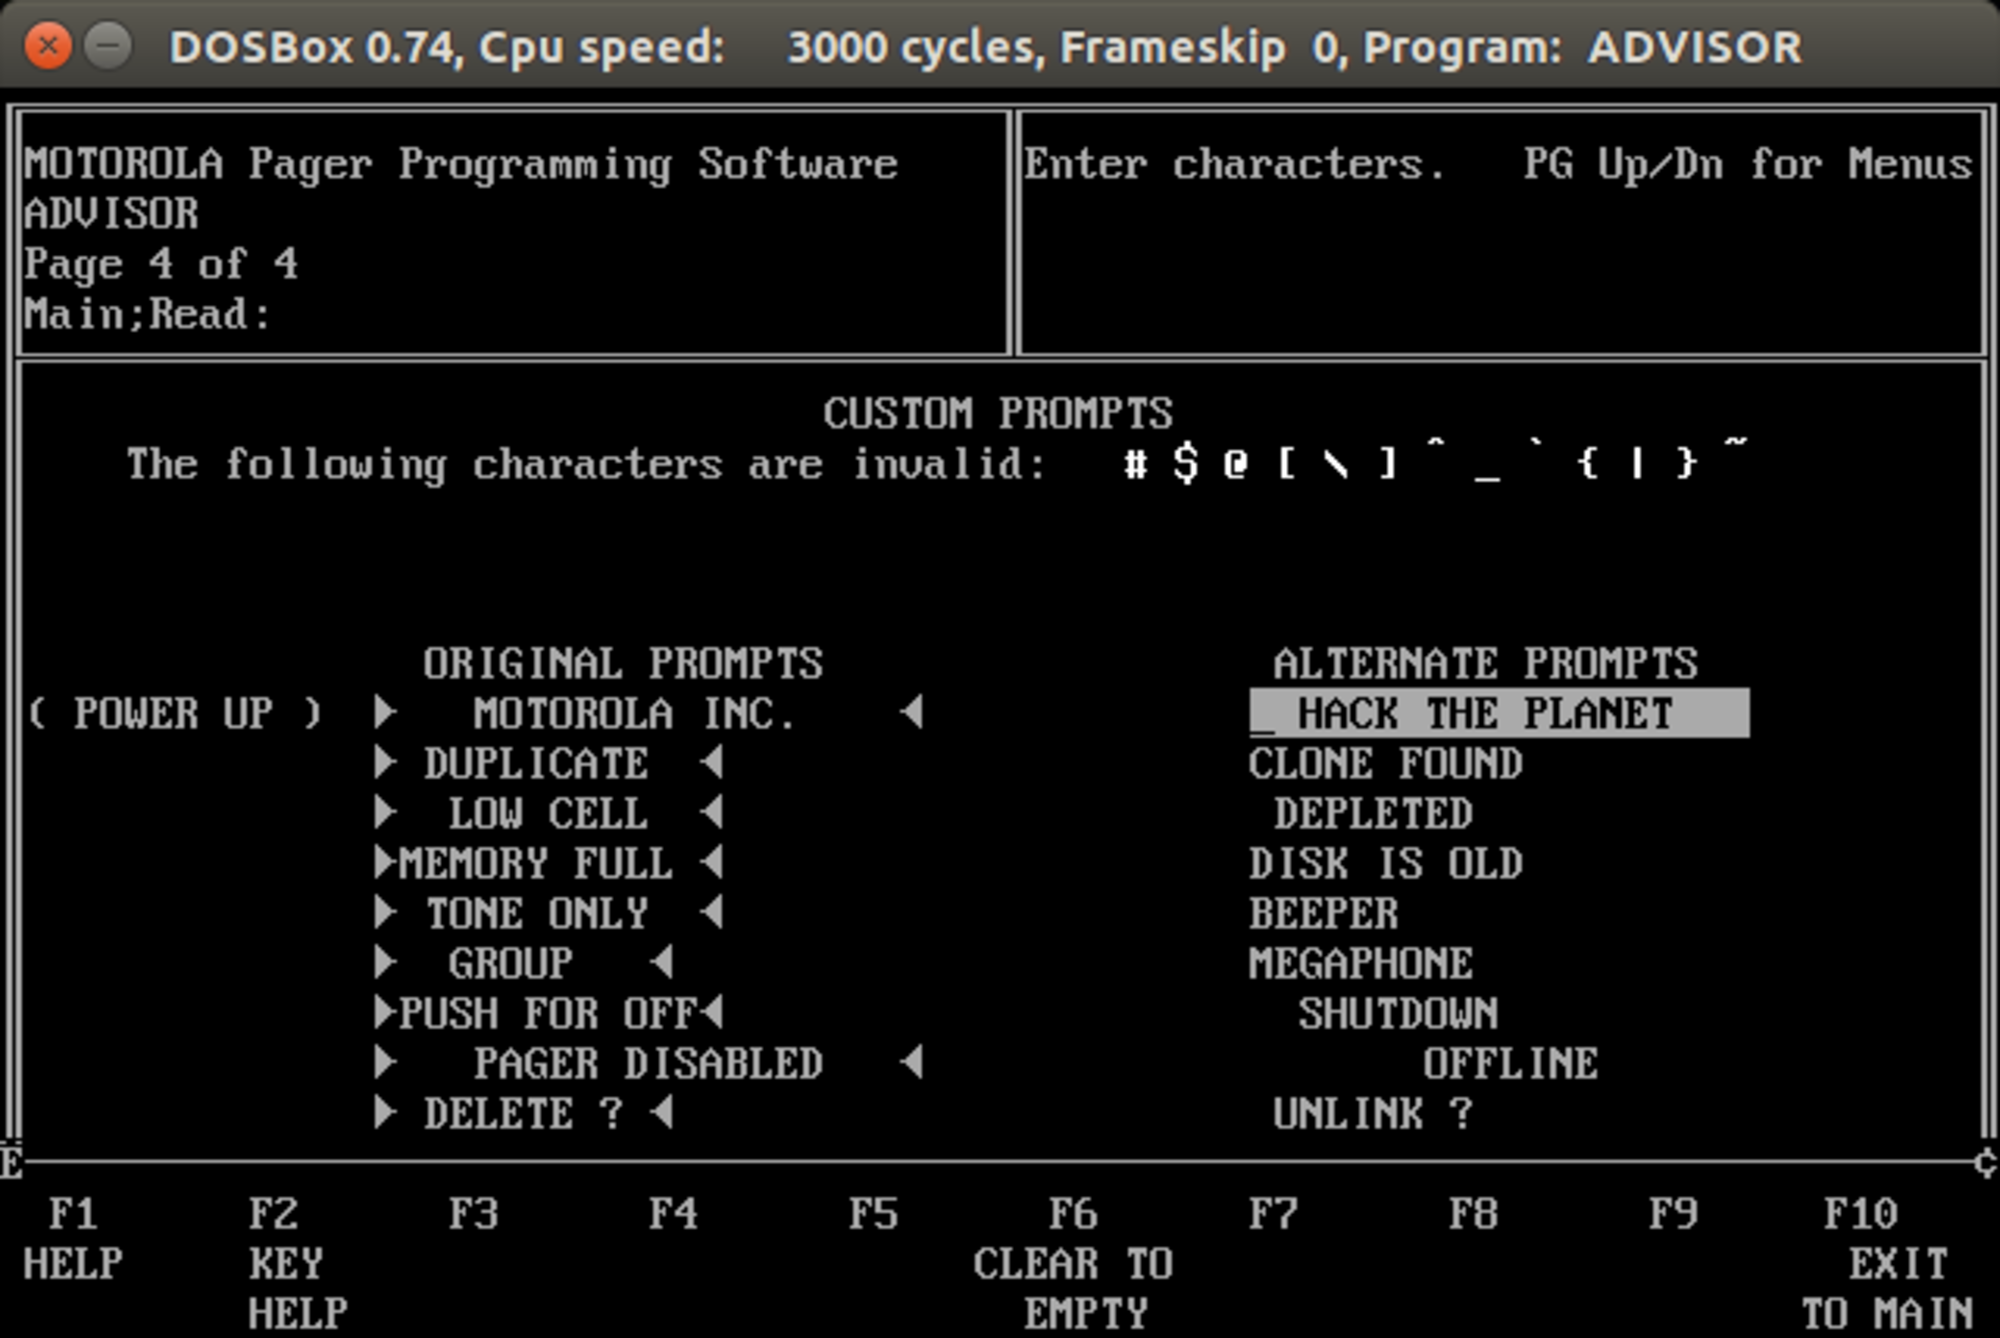Click the left-pointing arrow after DELETE ?
Viewport: 2000px width, 1338px height.
click(661, 1113)
